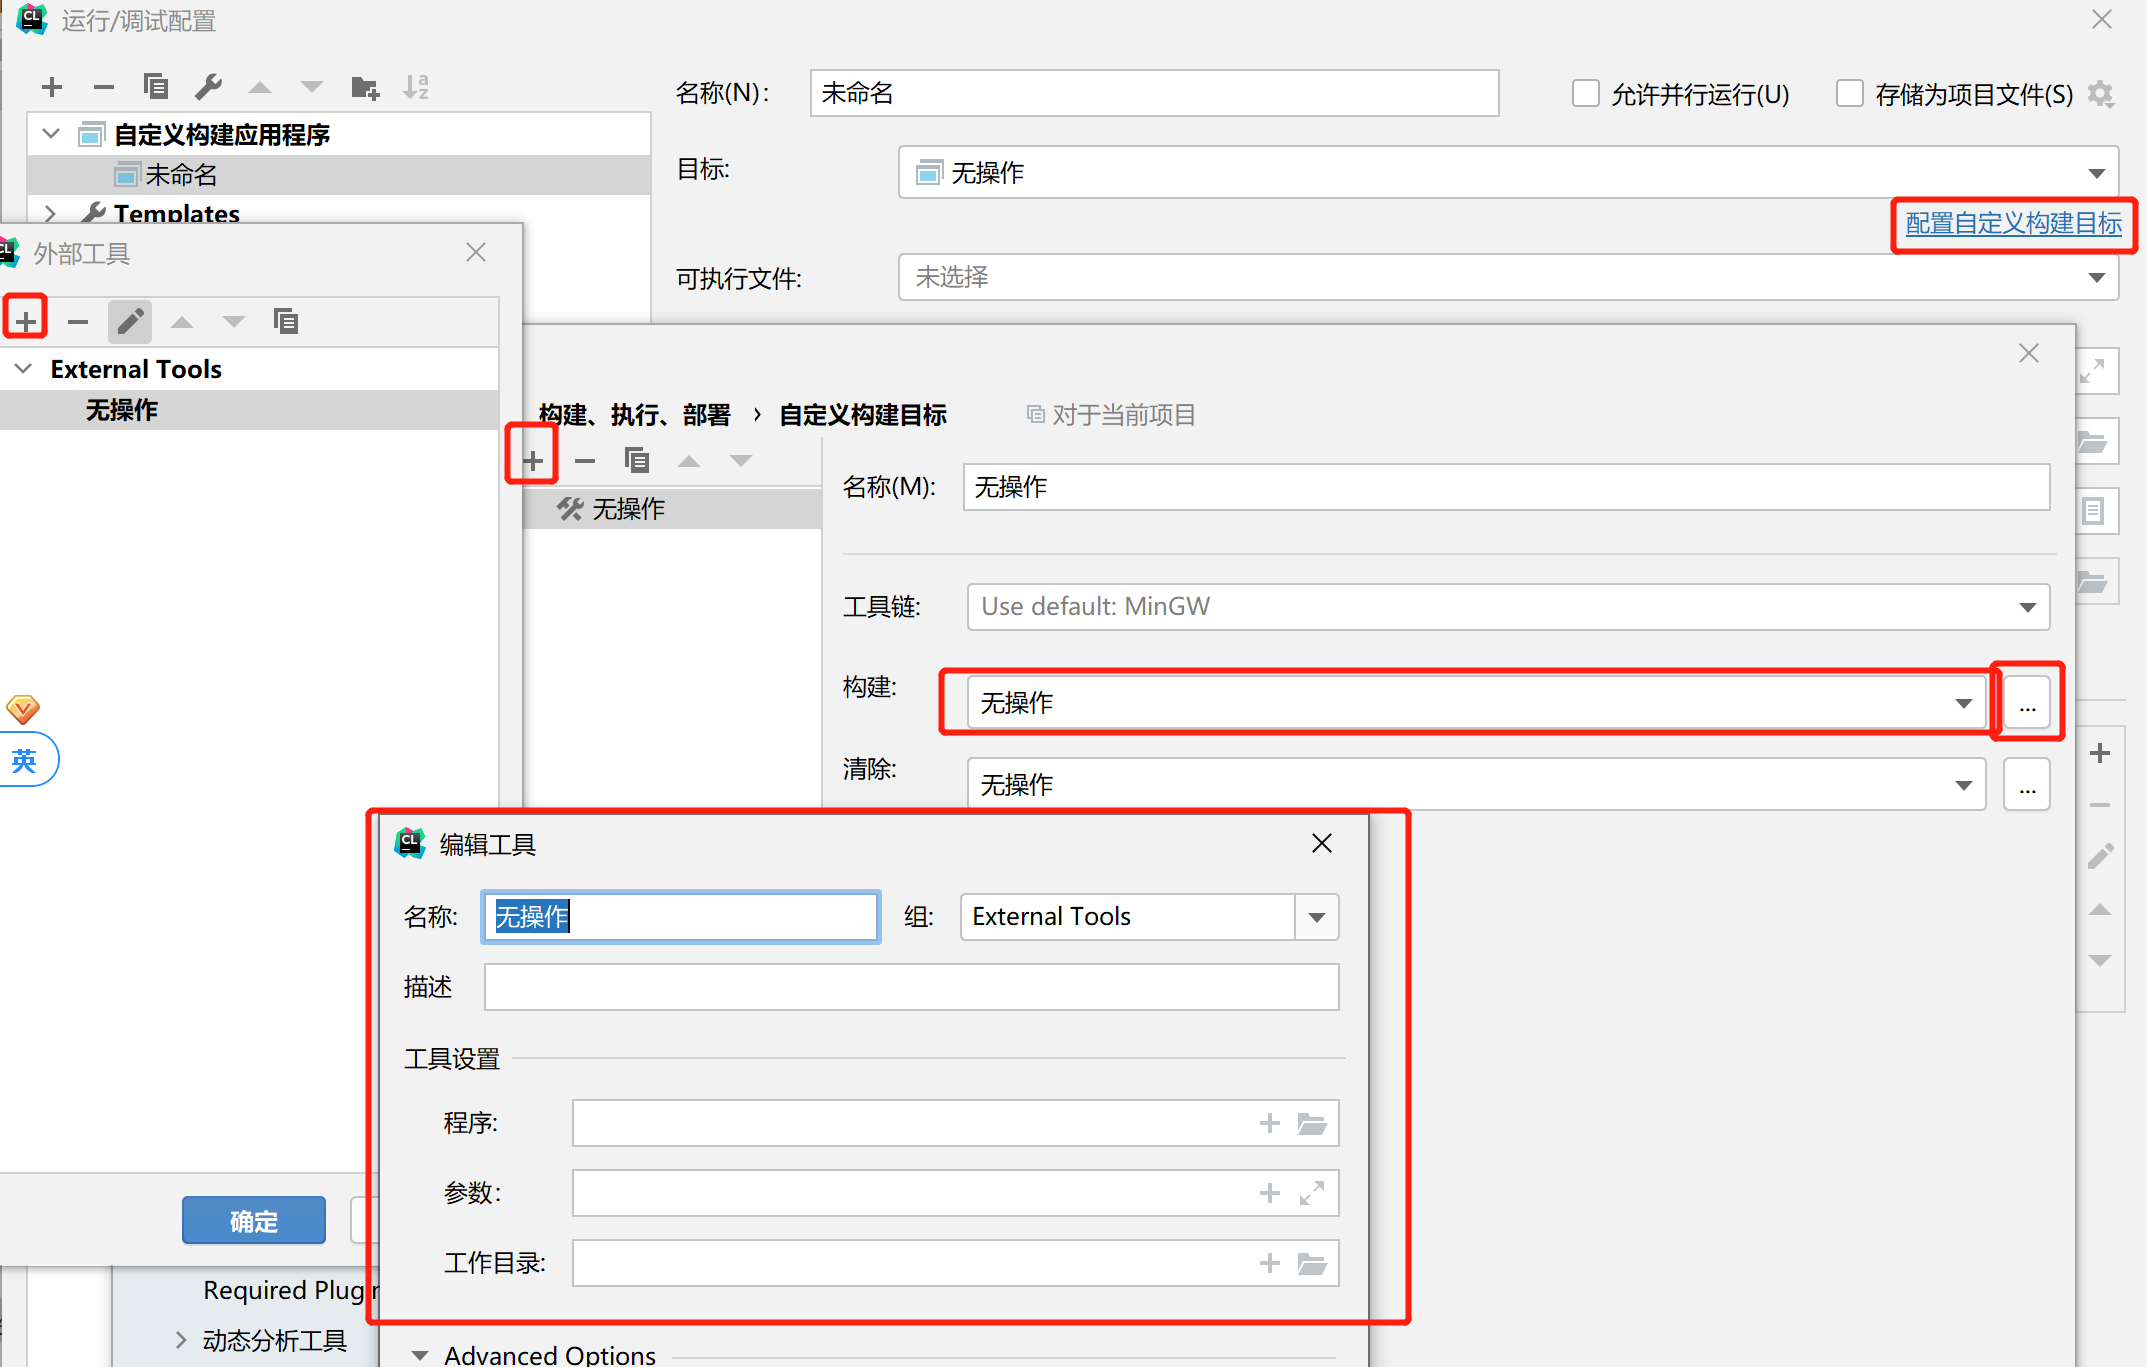Open the 组 dropdown showing External Tools
The width and height of the screenshot is (2147, 1367).
point(1317,917)
